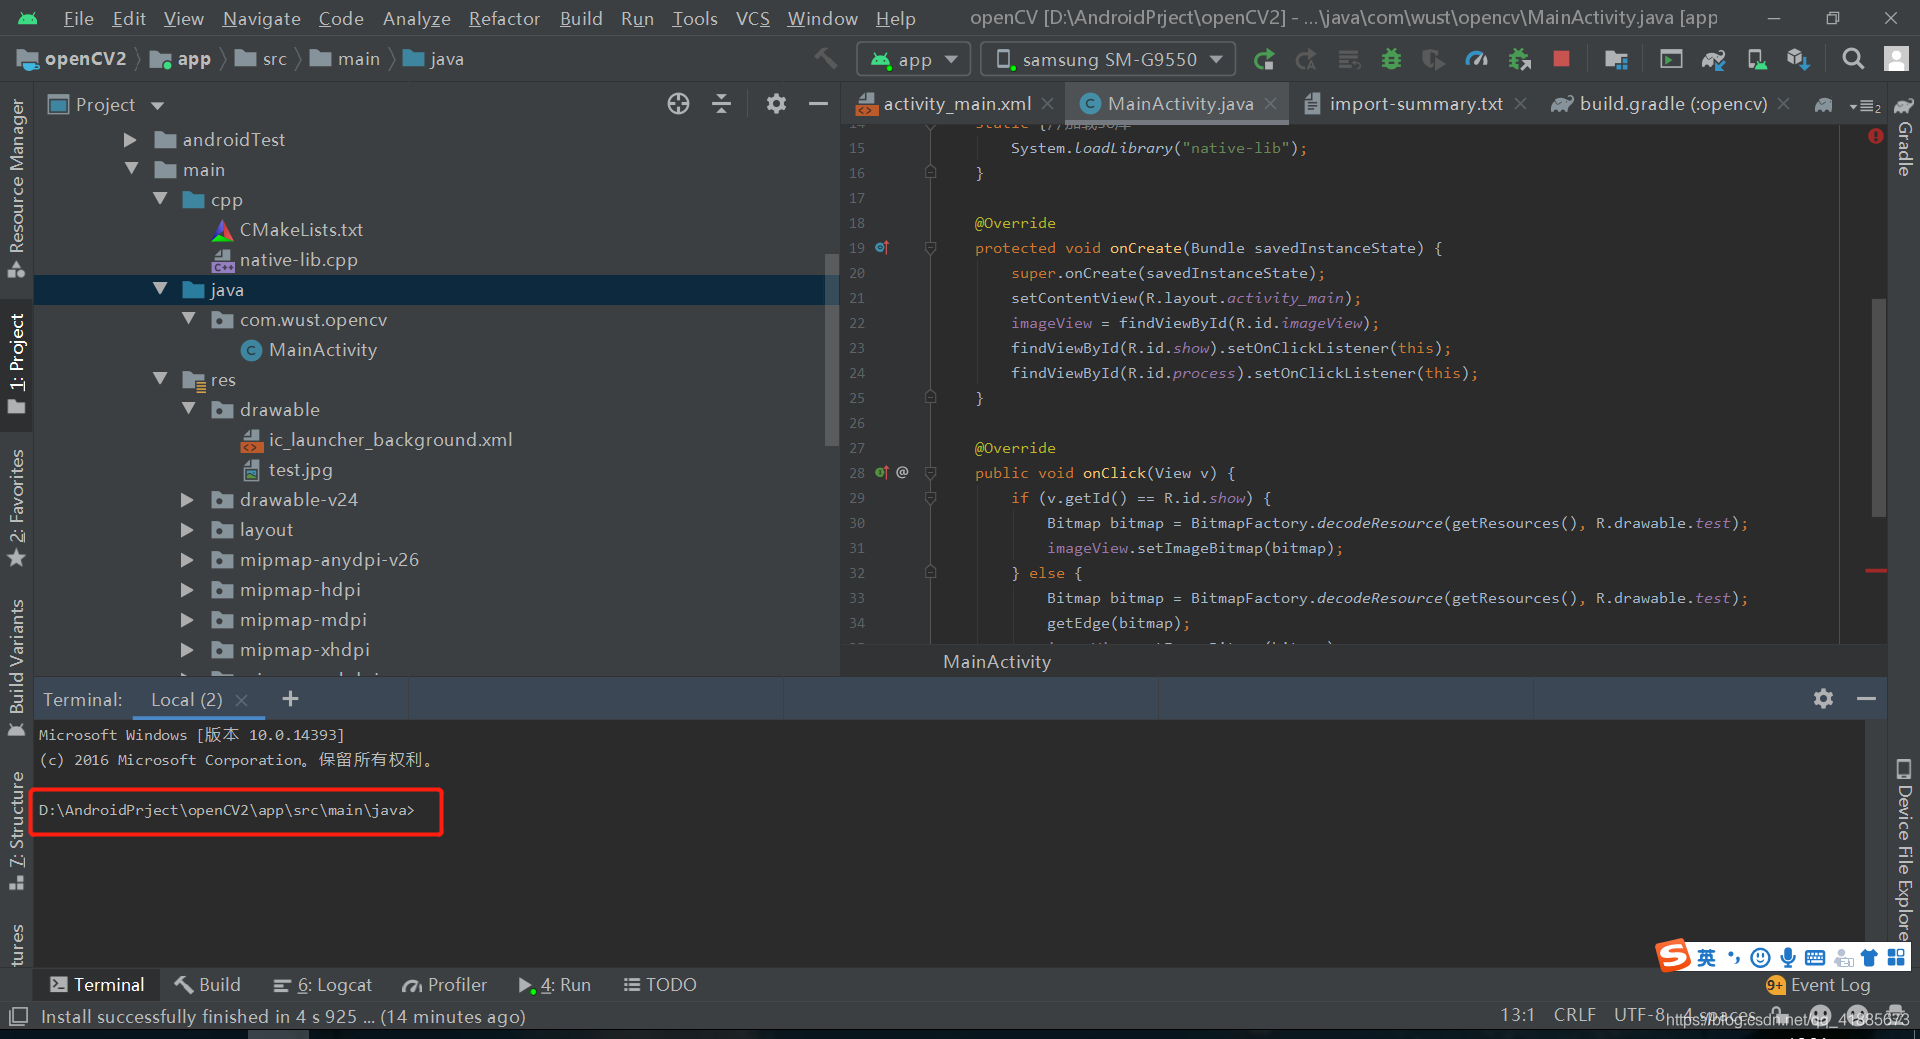The height and width of the screenshot is (1039, 1920).
Task: Open Terminal panel settings gear
Action: click(x=1823, y=699)
